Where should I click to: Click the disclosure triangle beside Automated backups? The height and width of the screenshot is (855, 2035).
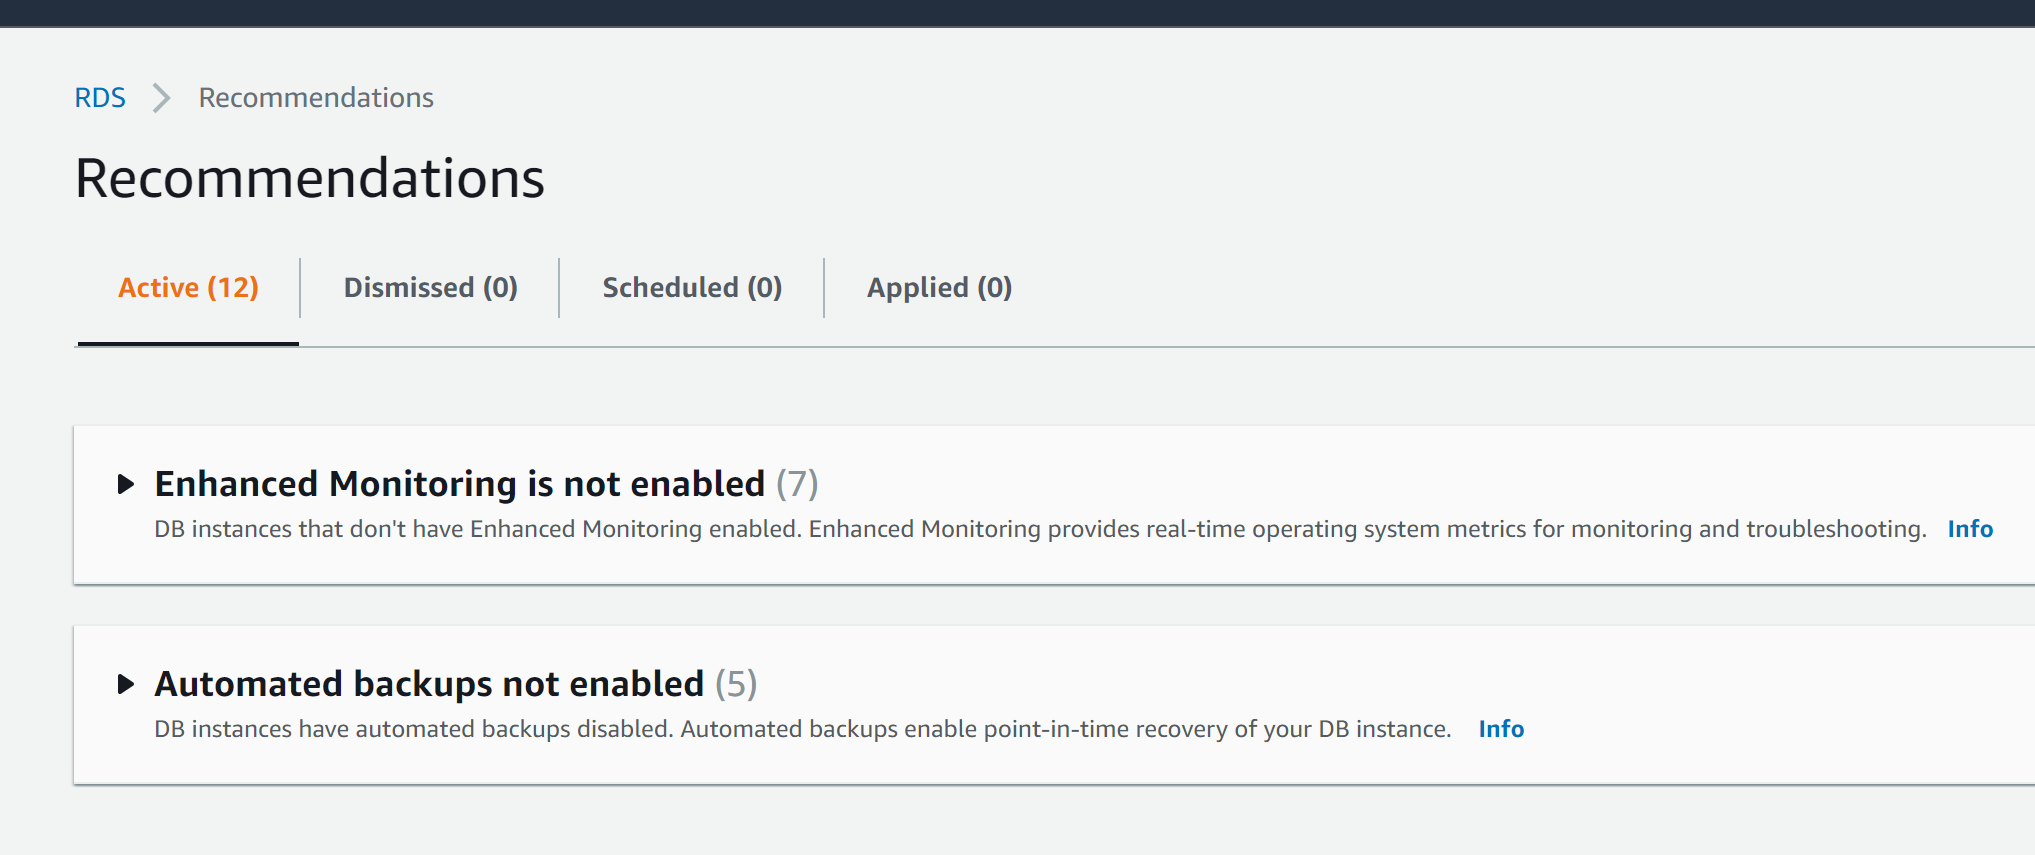click(128, 685)
